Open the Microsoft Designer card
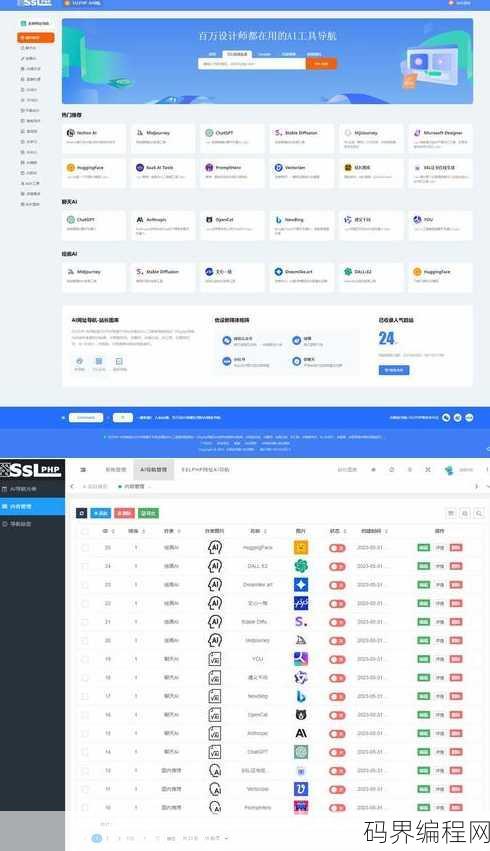 tap(440, 138)
